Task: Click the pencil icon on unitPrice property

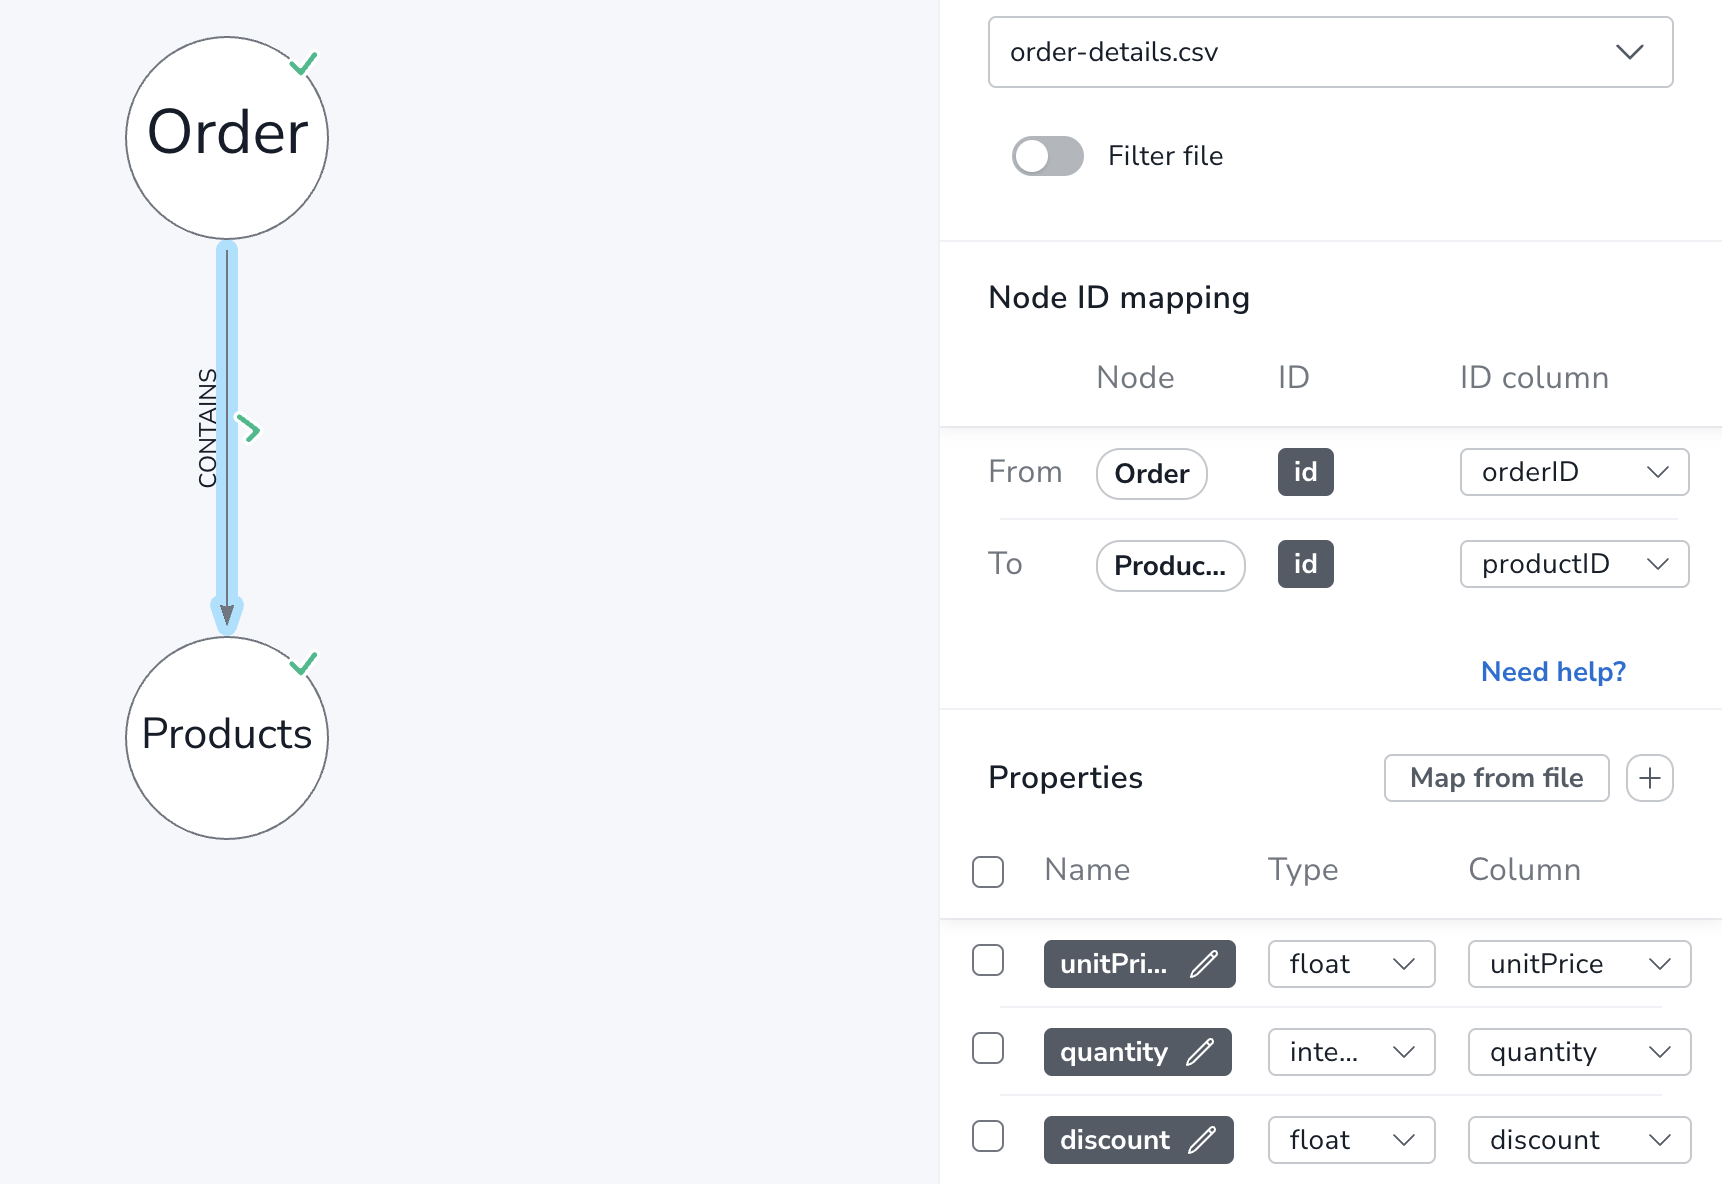Action: (1204, 964)
